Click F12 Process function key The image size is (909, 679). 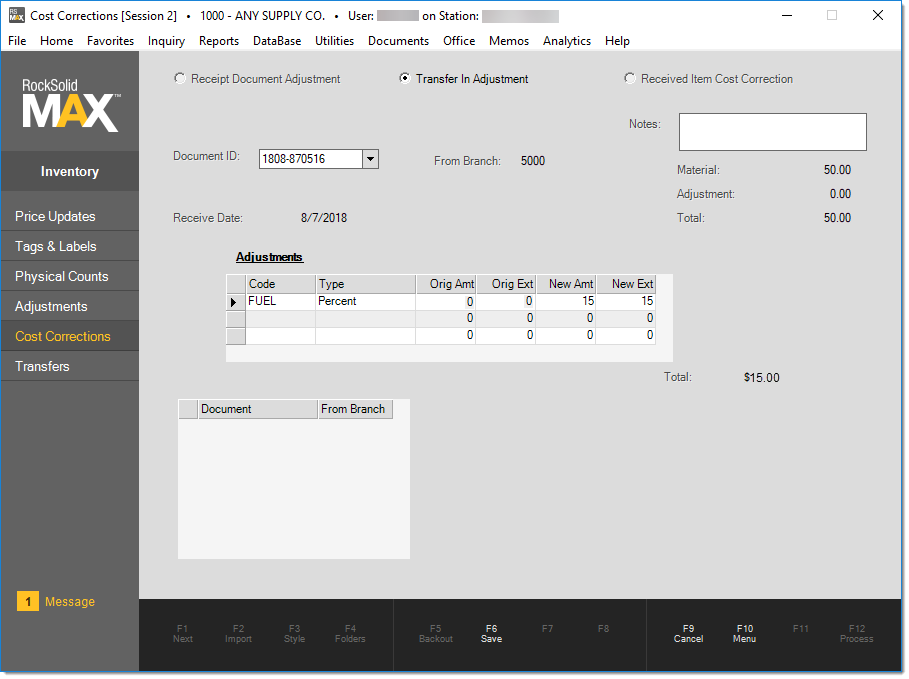[856, 634]
